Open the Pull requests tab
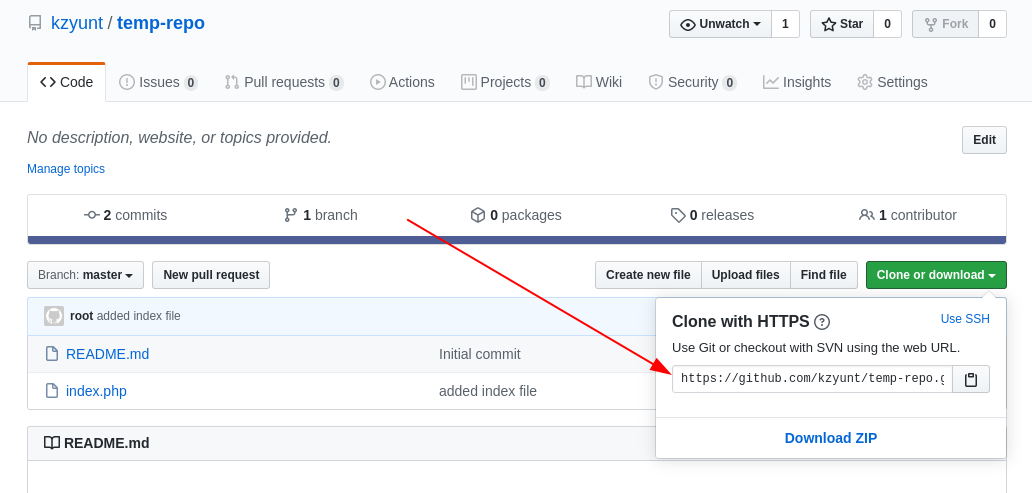 click(x=284, y=82)
